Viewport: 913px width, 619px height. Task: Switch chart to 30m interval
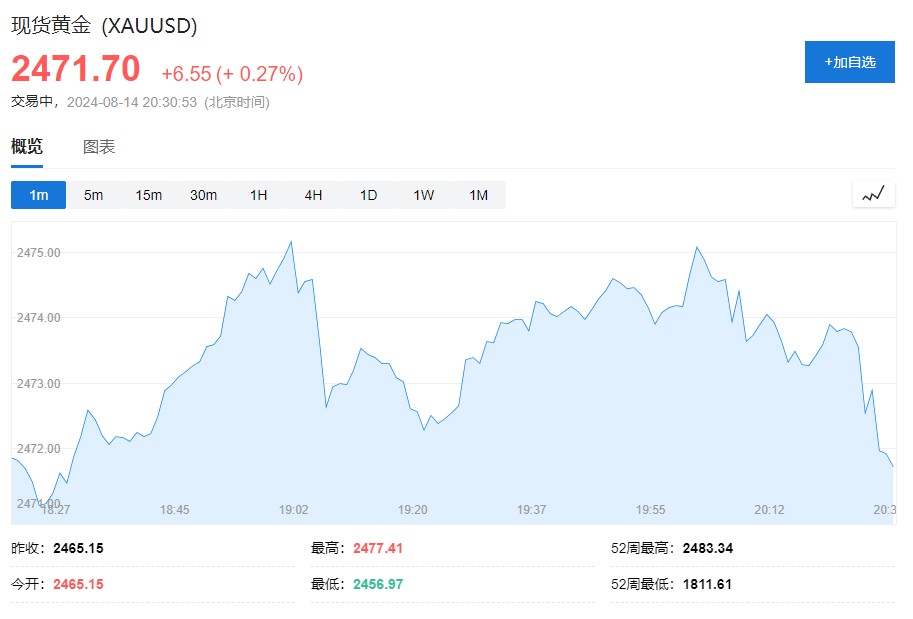click(203, 195)
